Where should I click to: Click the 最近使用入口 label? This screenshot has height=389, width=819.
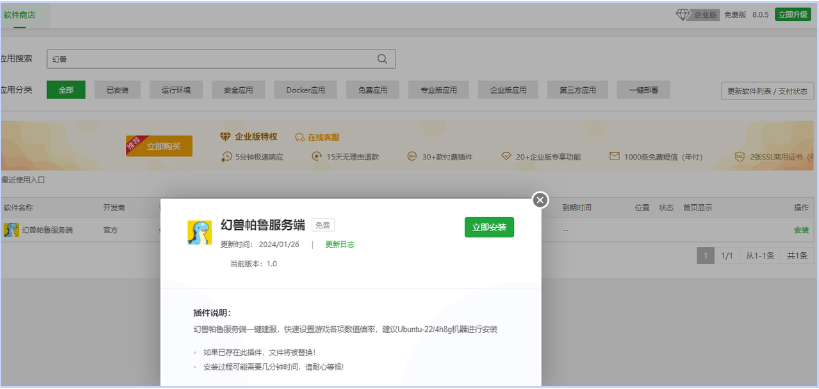23,180
